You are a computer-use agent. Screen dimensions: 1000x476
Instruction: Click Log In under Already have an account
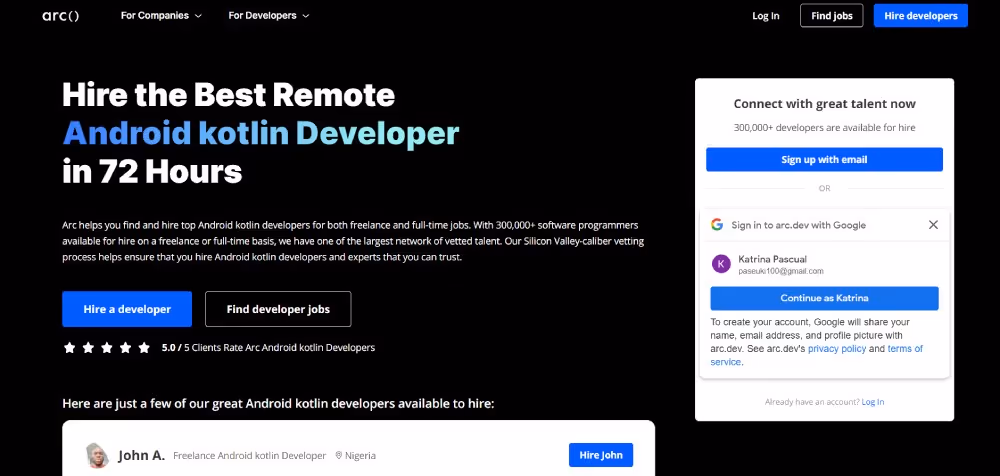coord(872,402)
